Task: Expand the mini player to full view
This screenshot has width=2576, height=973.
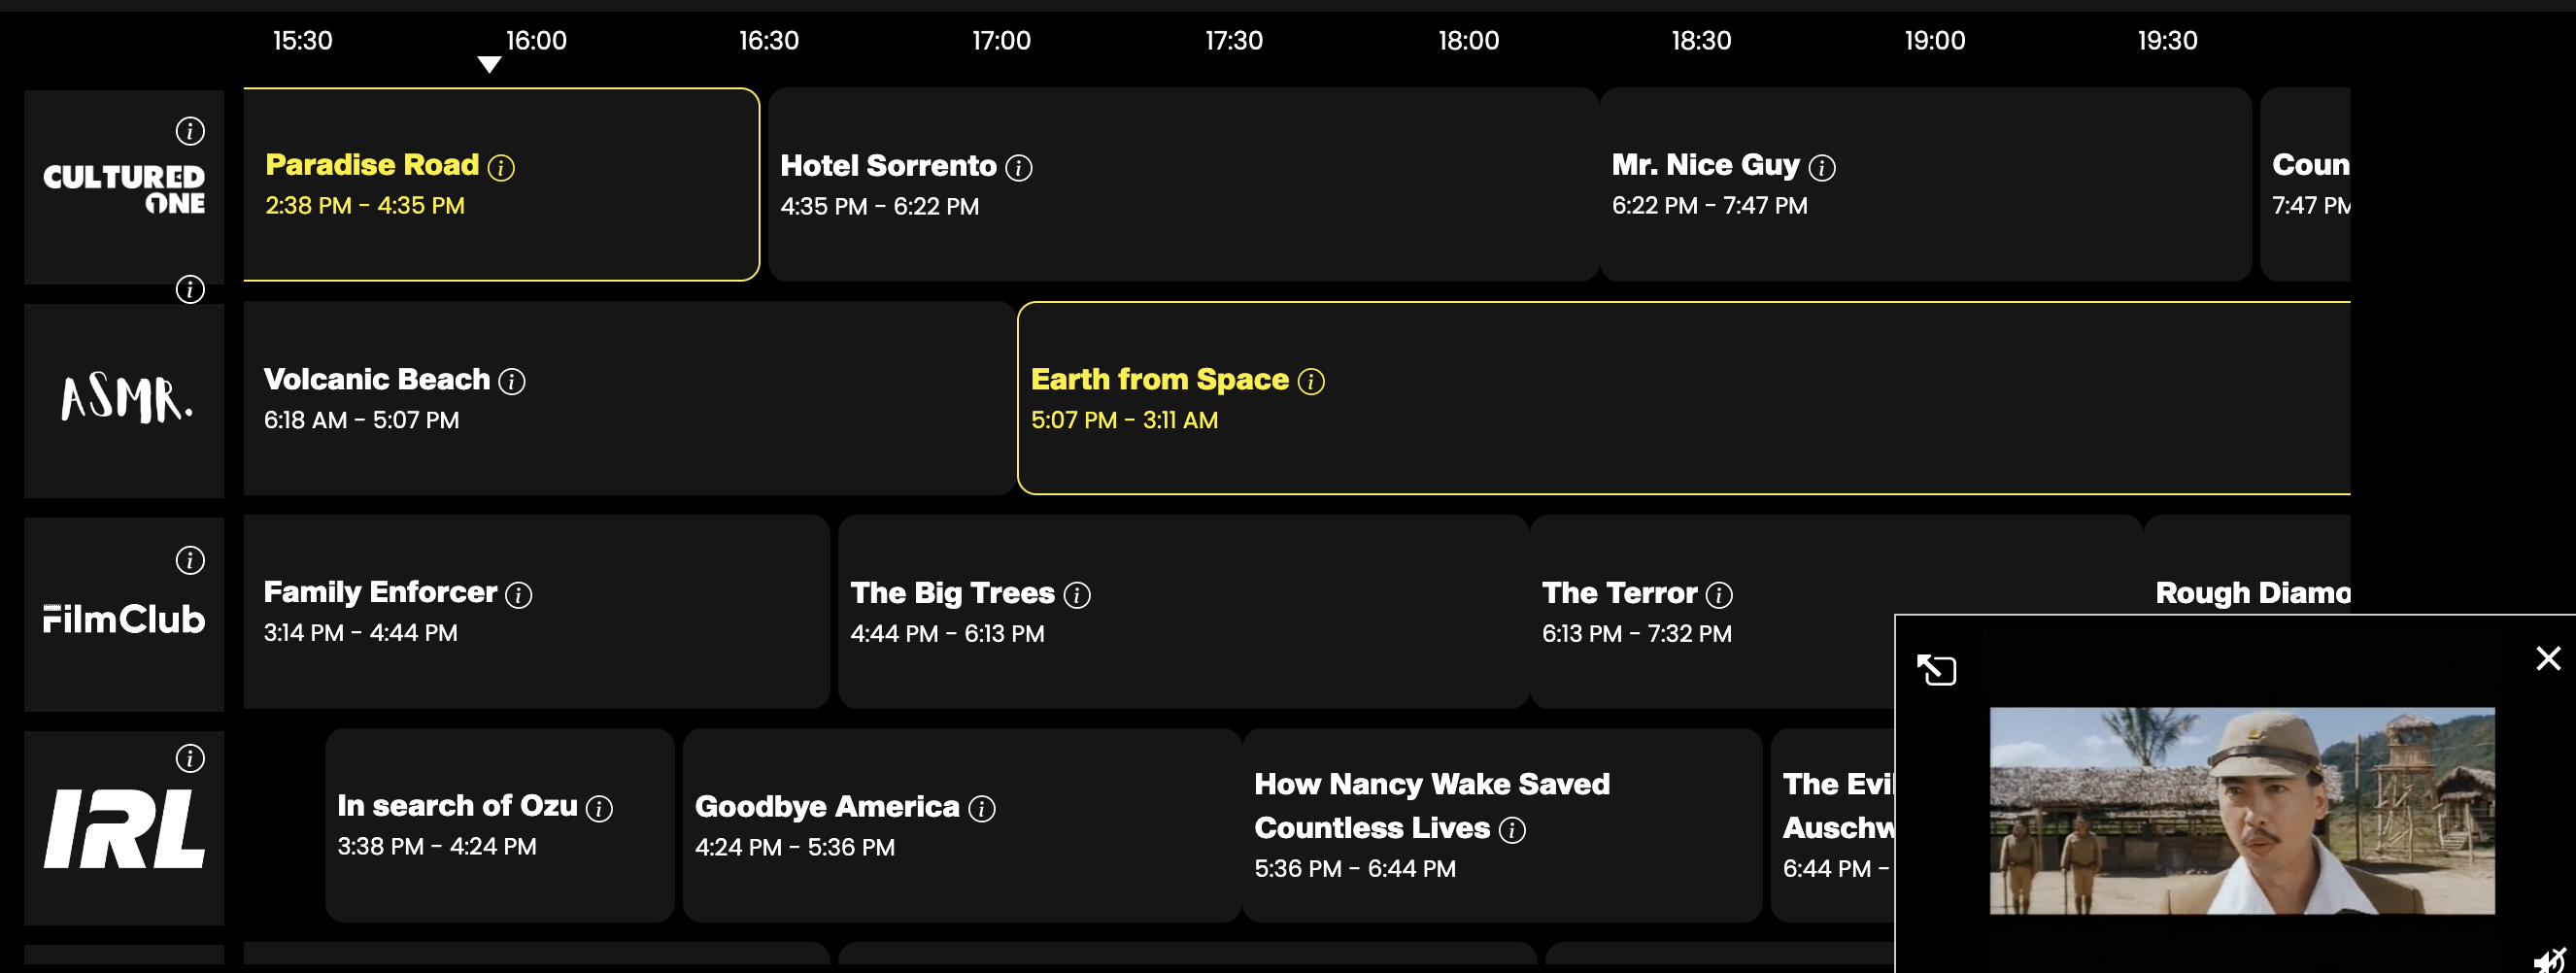Action: (x=1936, y=669)
